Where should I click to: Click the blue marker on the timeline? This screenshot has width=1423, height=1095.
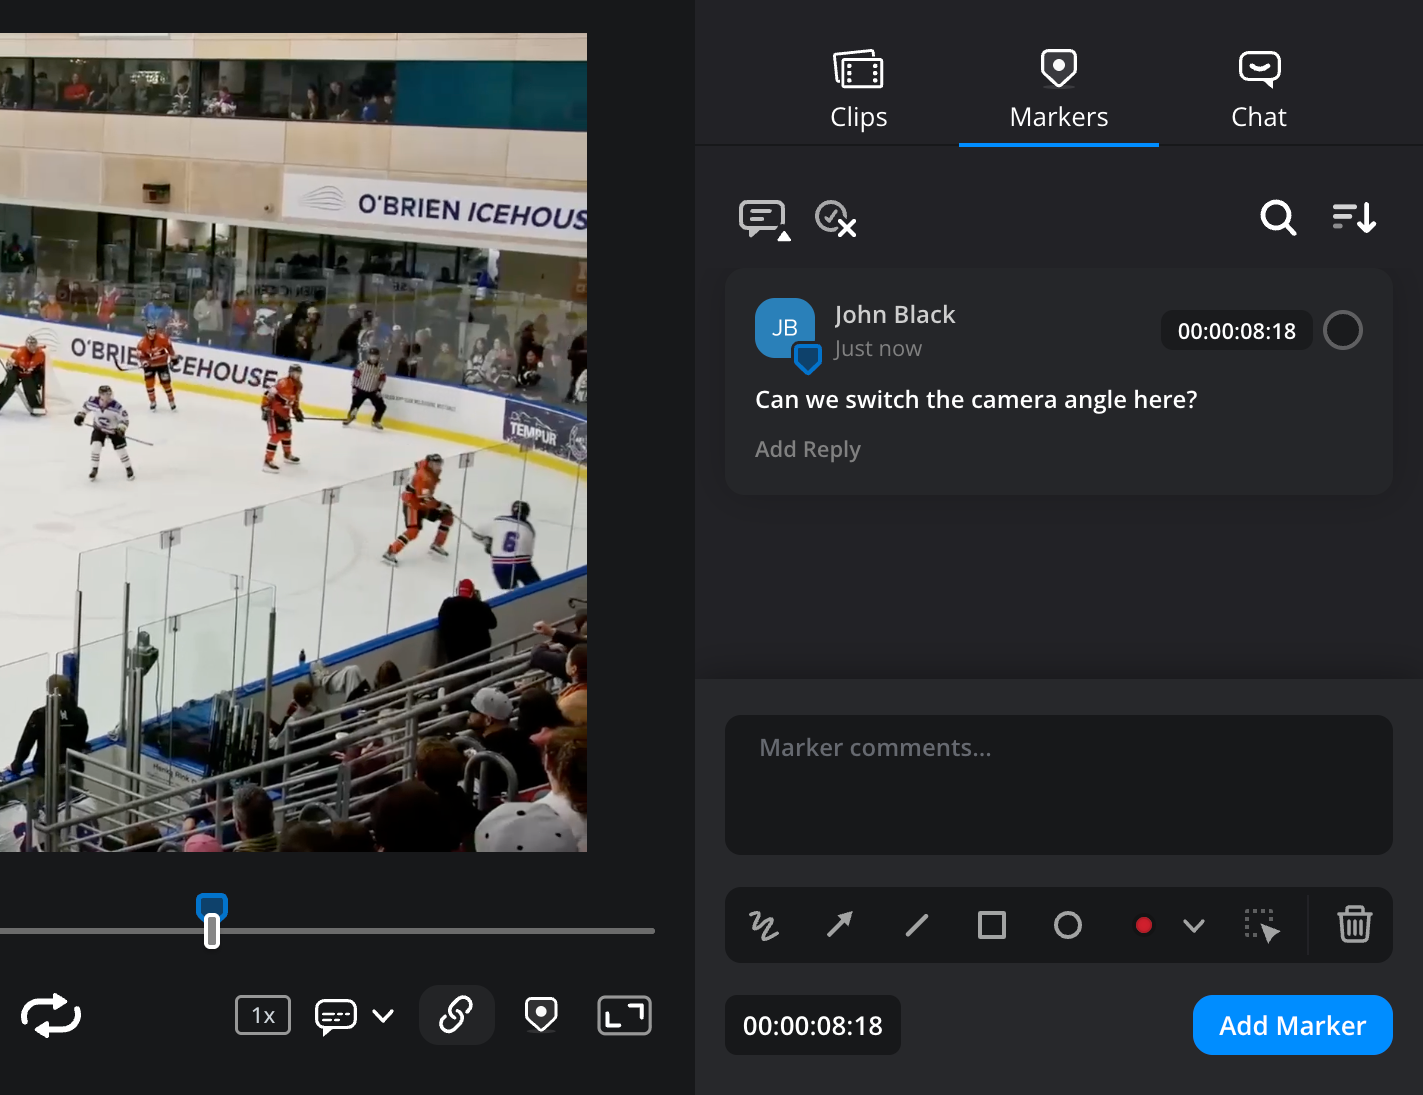[x=212, y=906]
